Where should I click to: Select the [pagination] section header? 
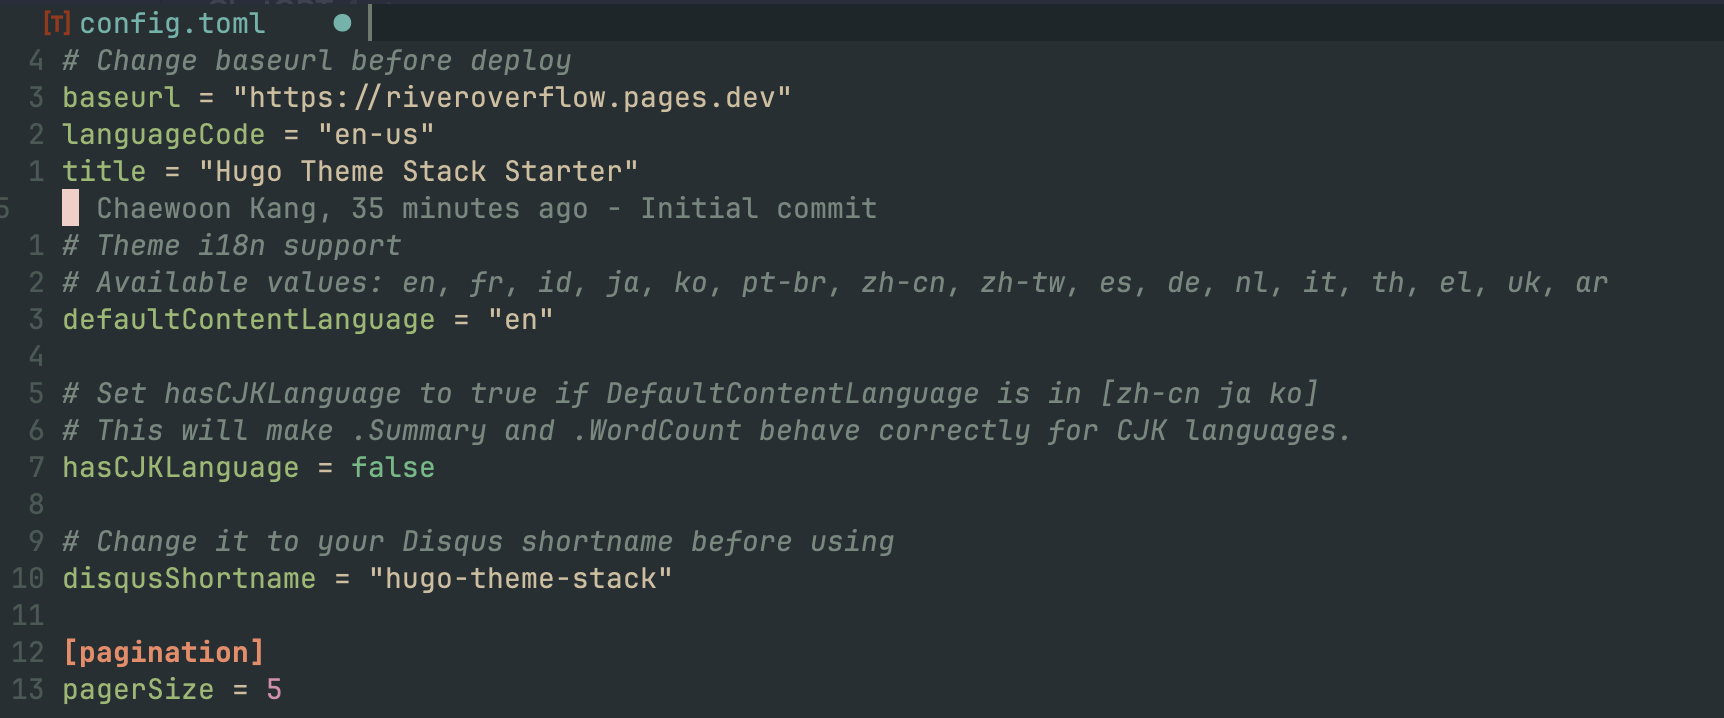(x=163, y=651)
